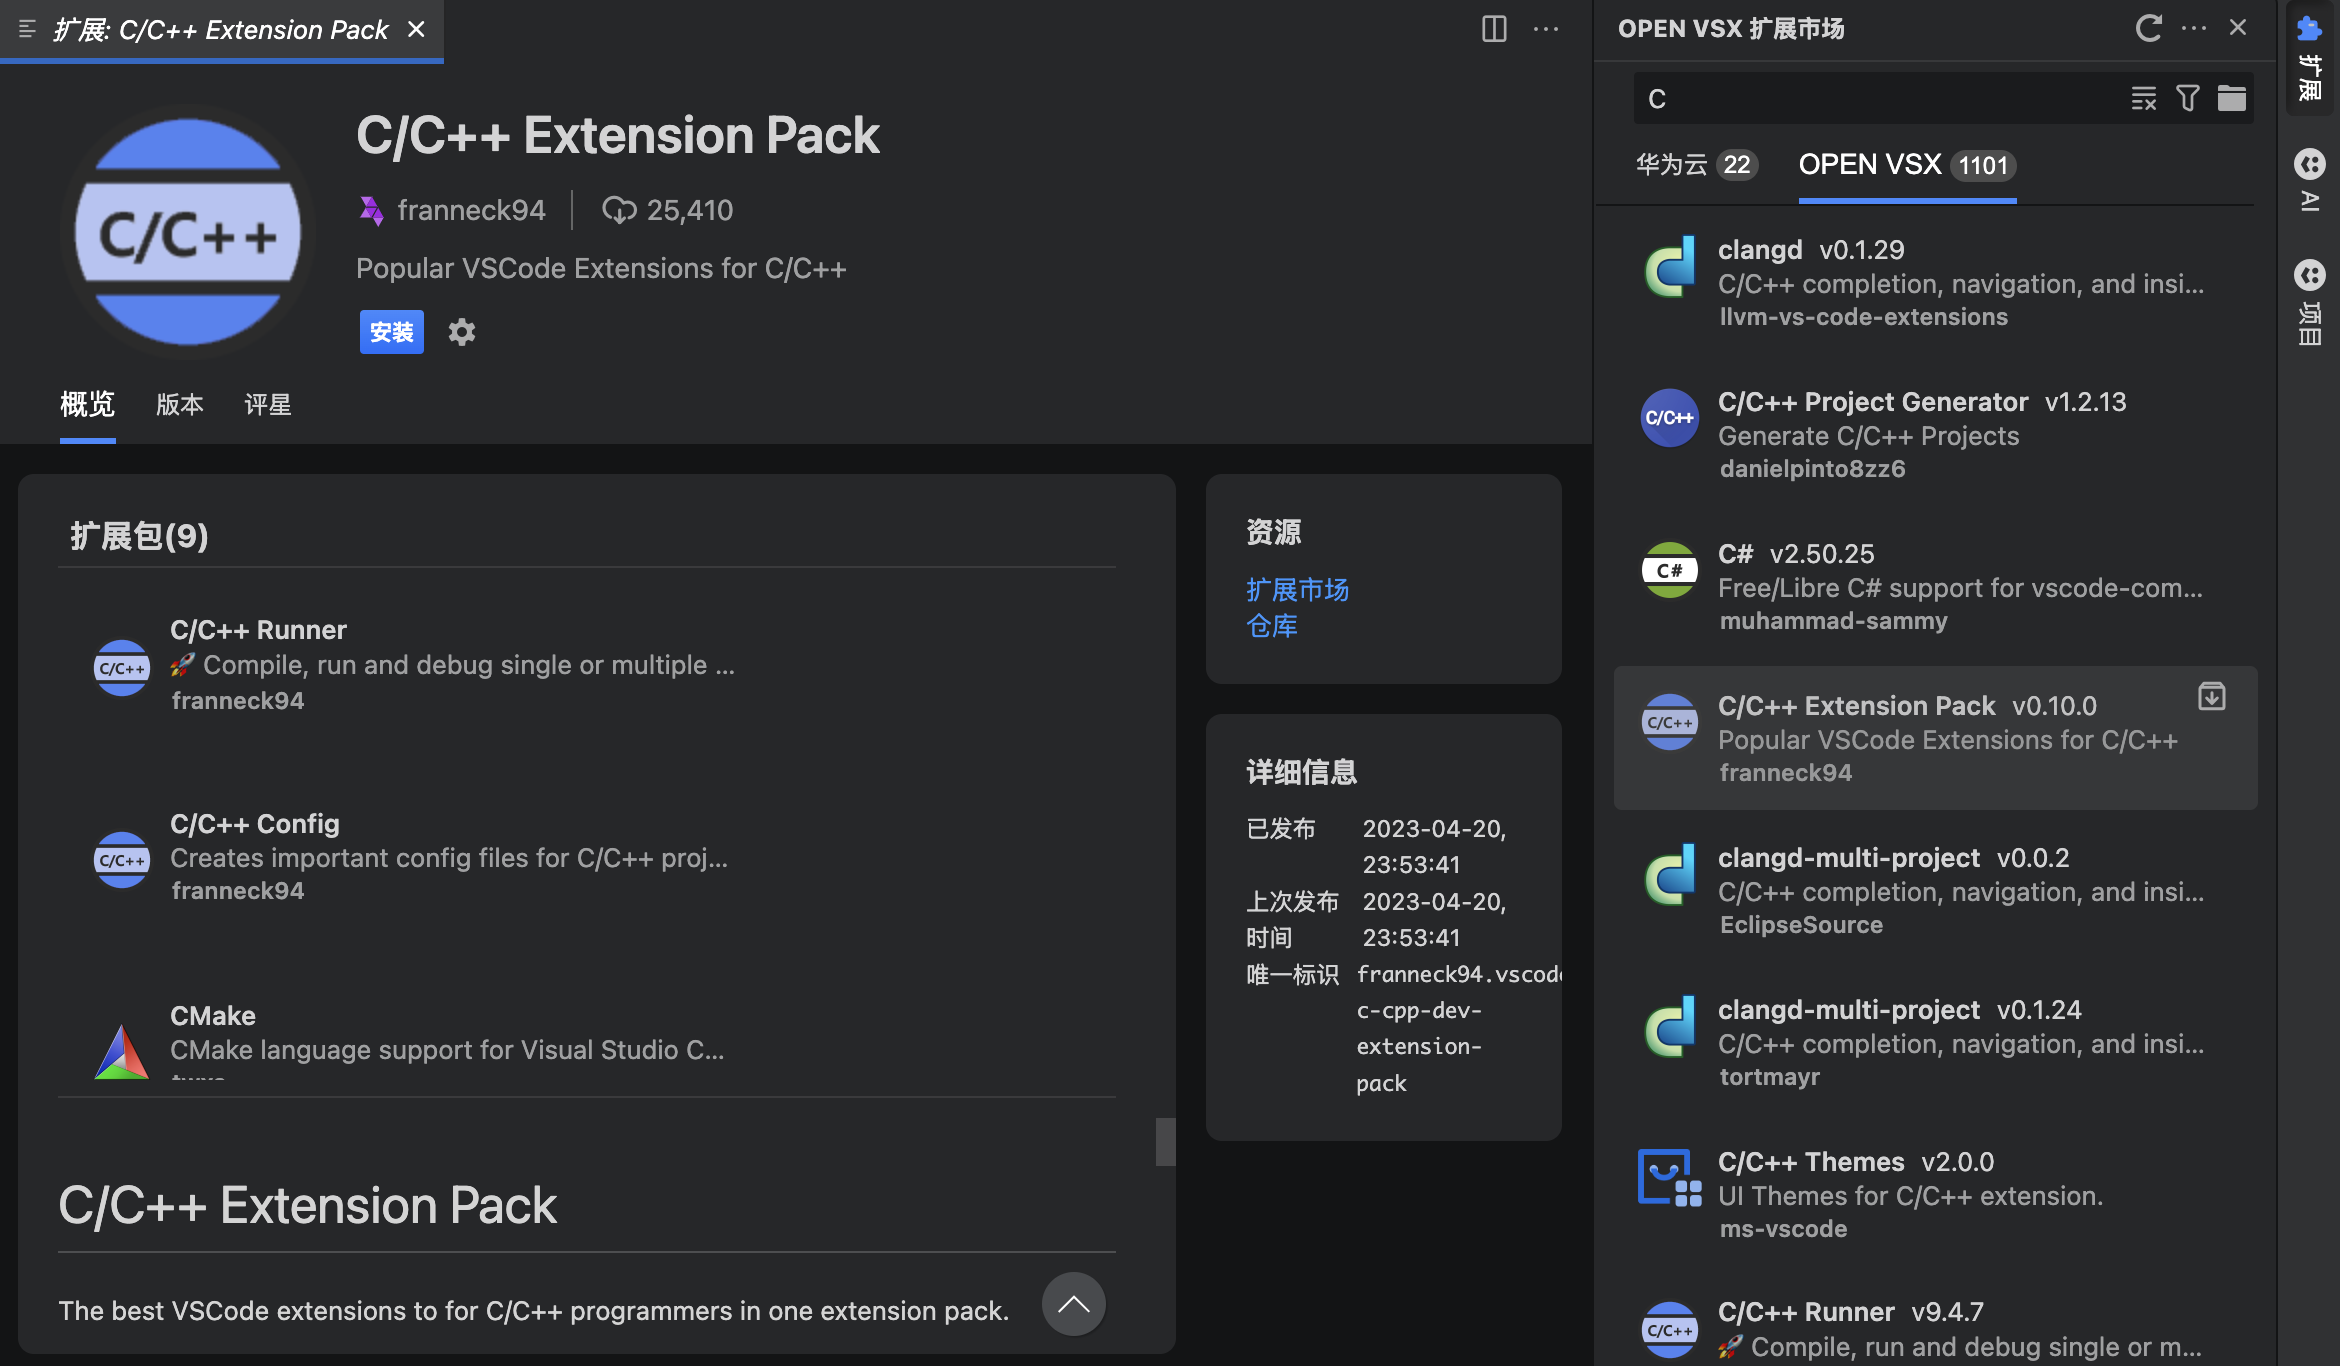Click install icon on C/C++ Extension Pack row
This screenshot has height=1366, width=2340.
[2212, 696]
